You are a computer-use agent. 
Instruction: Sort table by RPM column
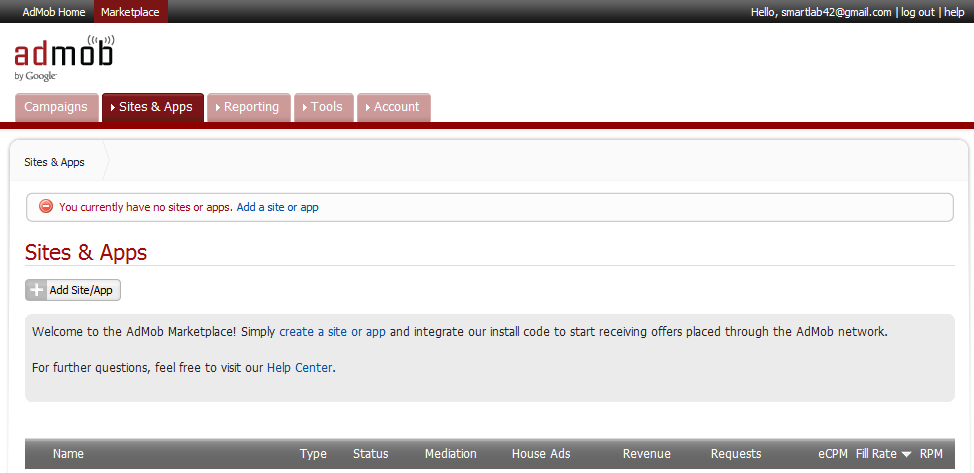tap(931, 454)
